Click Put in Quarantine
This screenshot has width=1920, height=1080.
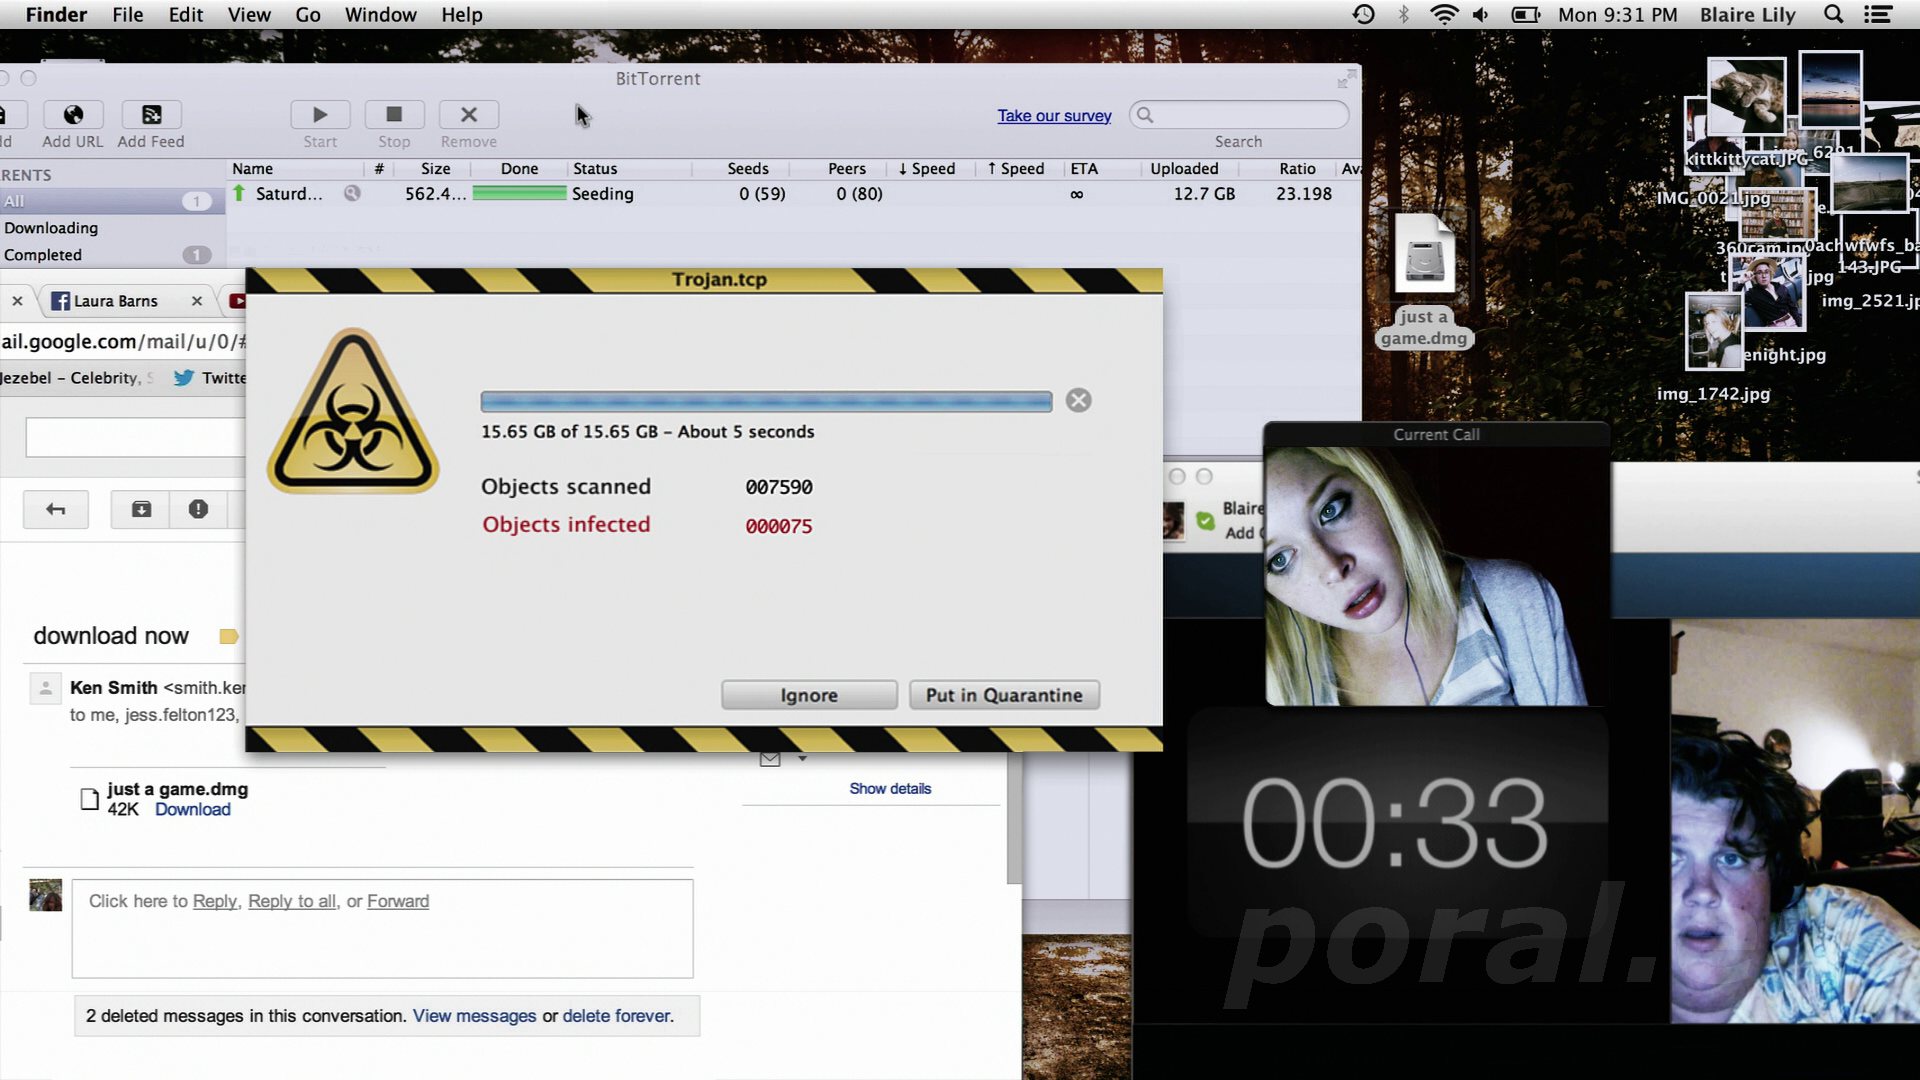pos(1004,695)
